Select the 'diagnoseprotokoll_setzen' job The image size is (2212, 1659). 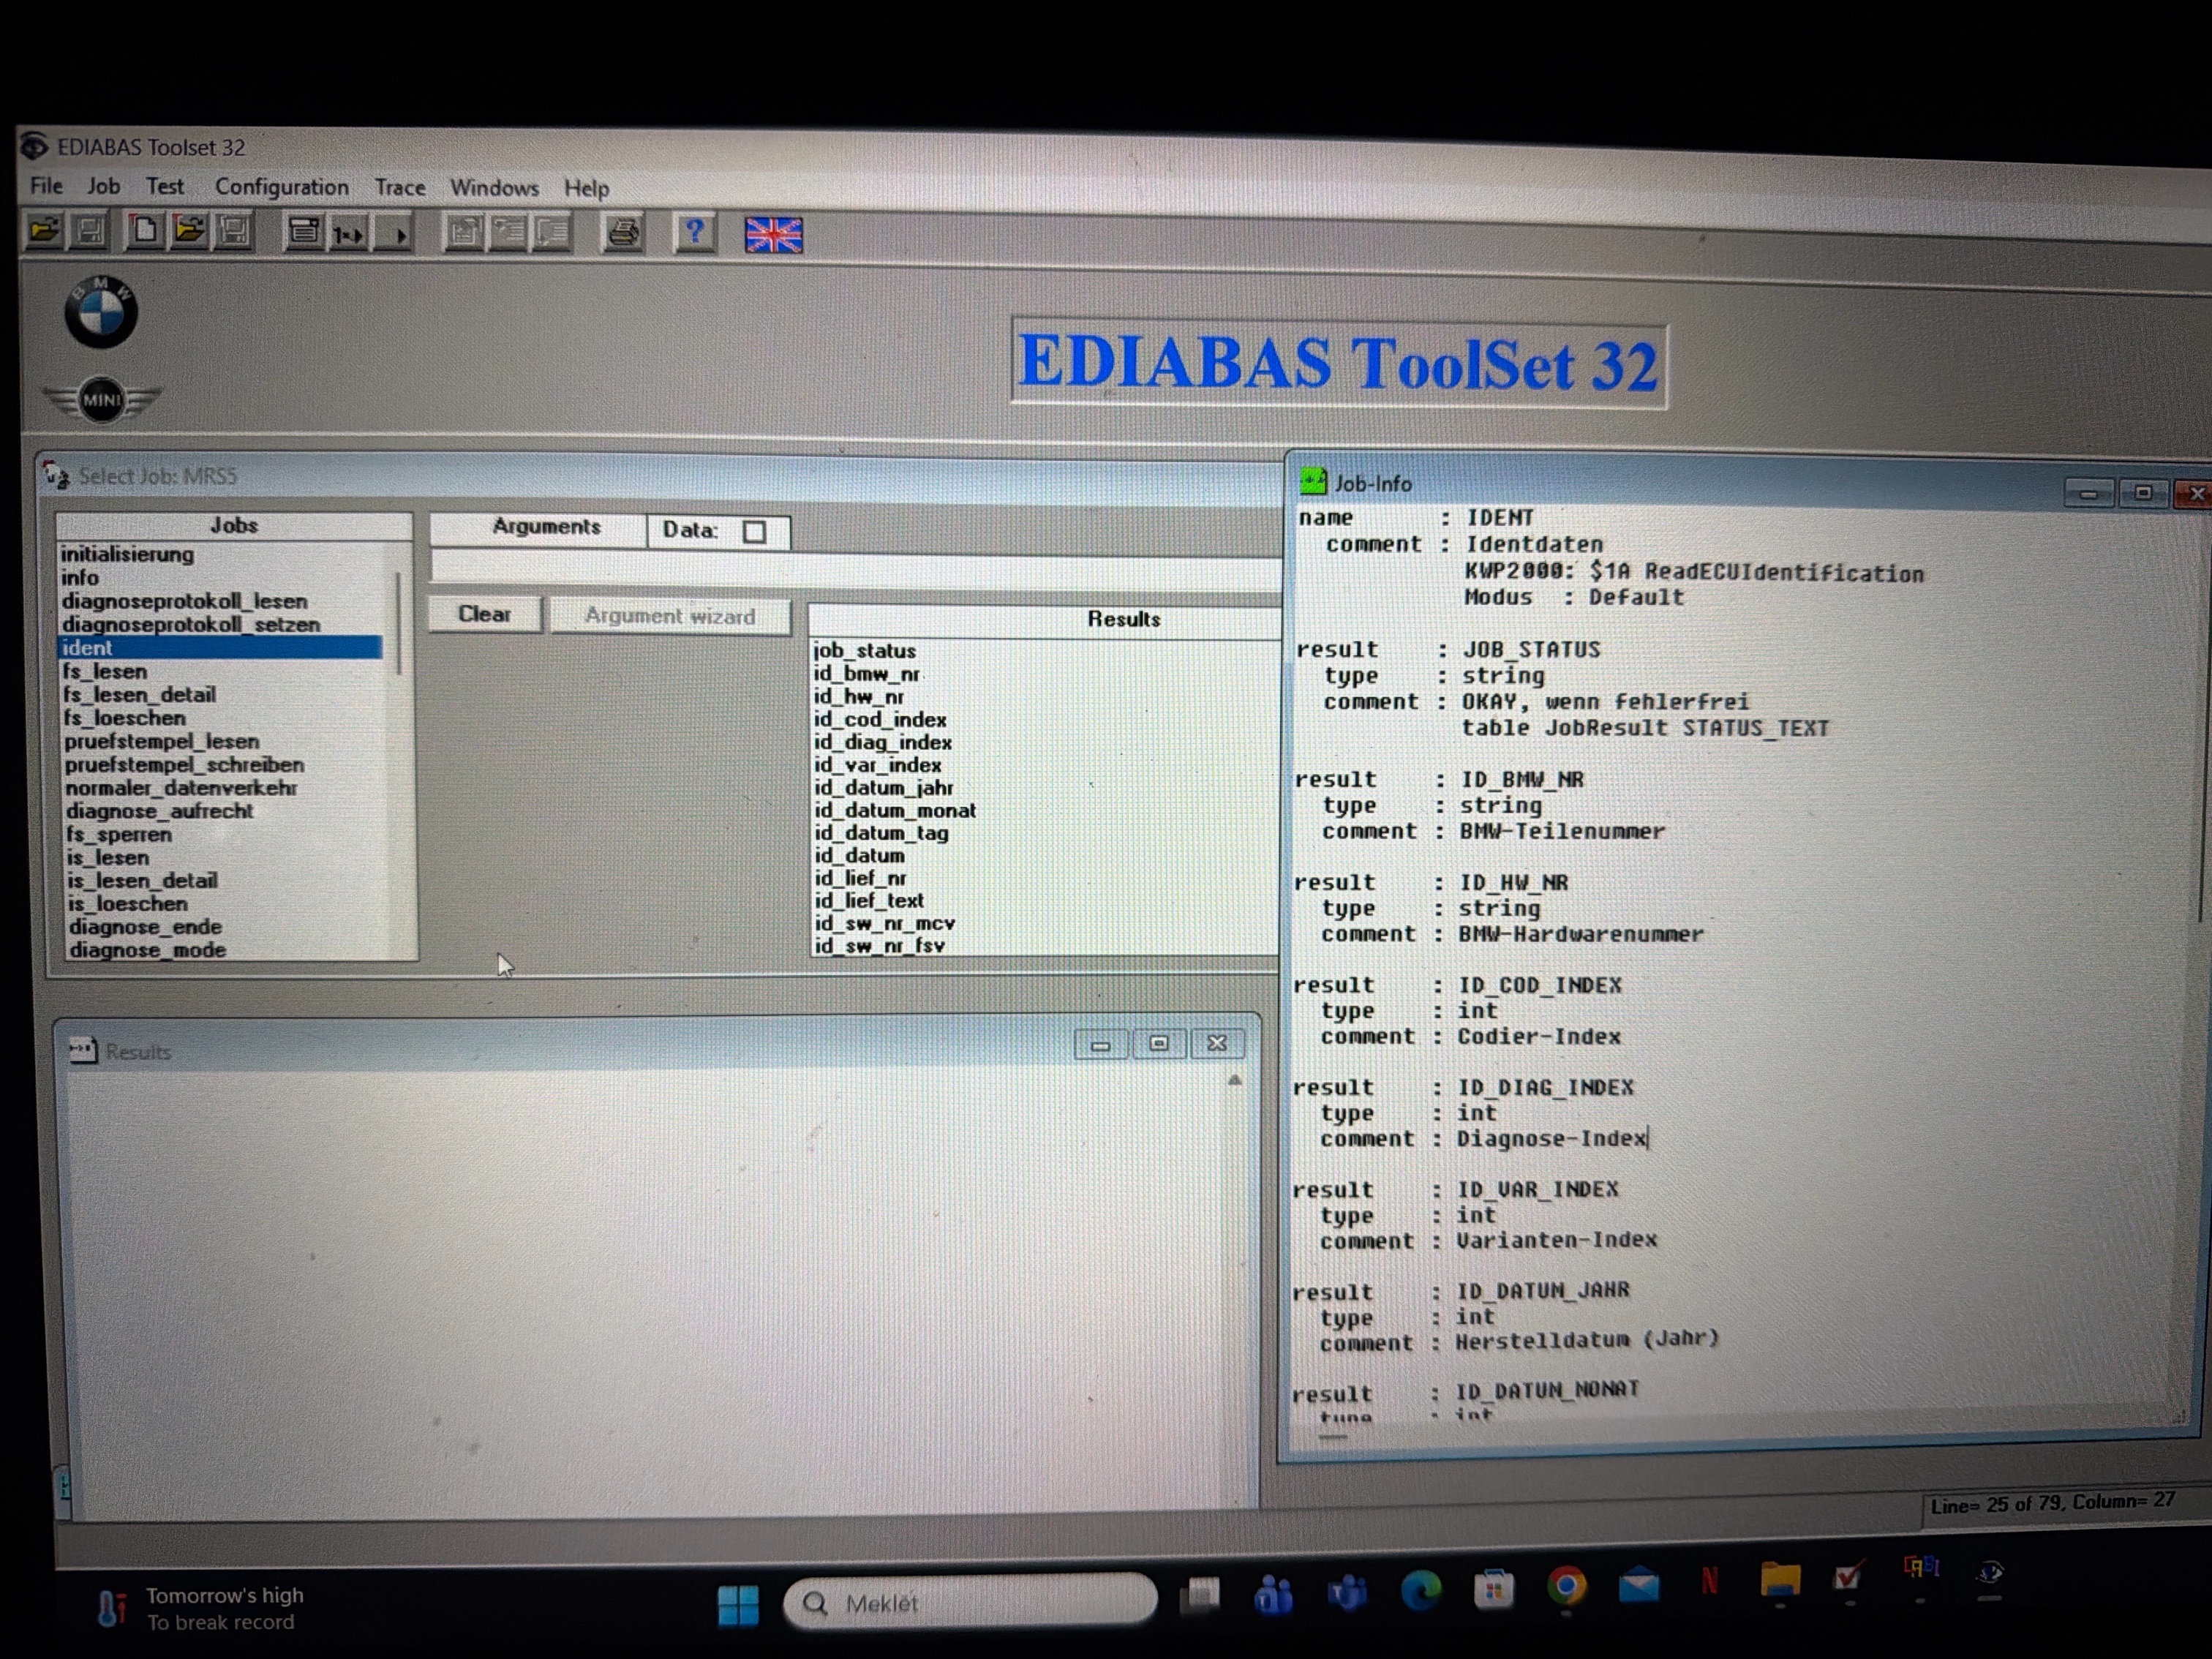pos(191,624)
